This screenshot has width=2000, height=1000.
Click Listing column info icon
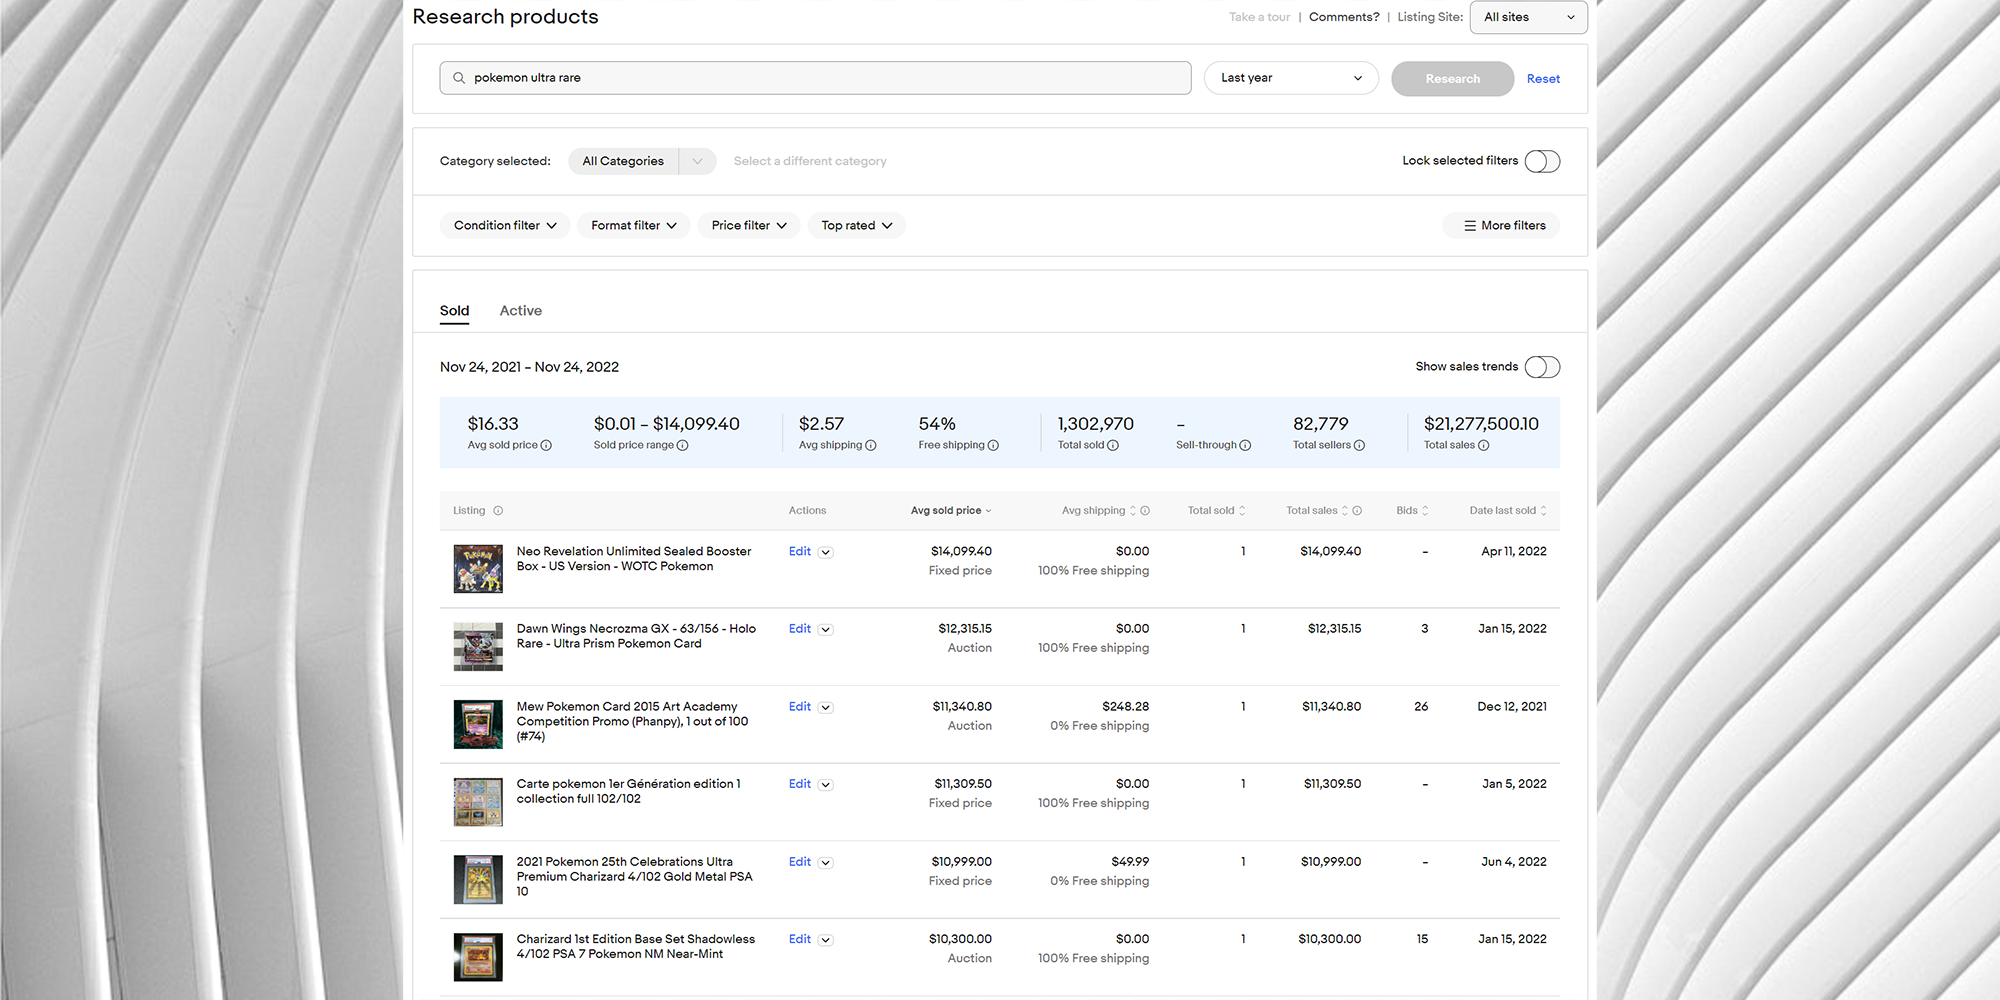pos(498,511)
